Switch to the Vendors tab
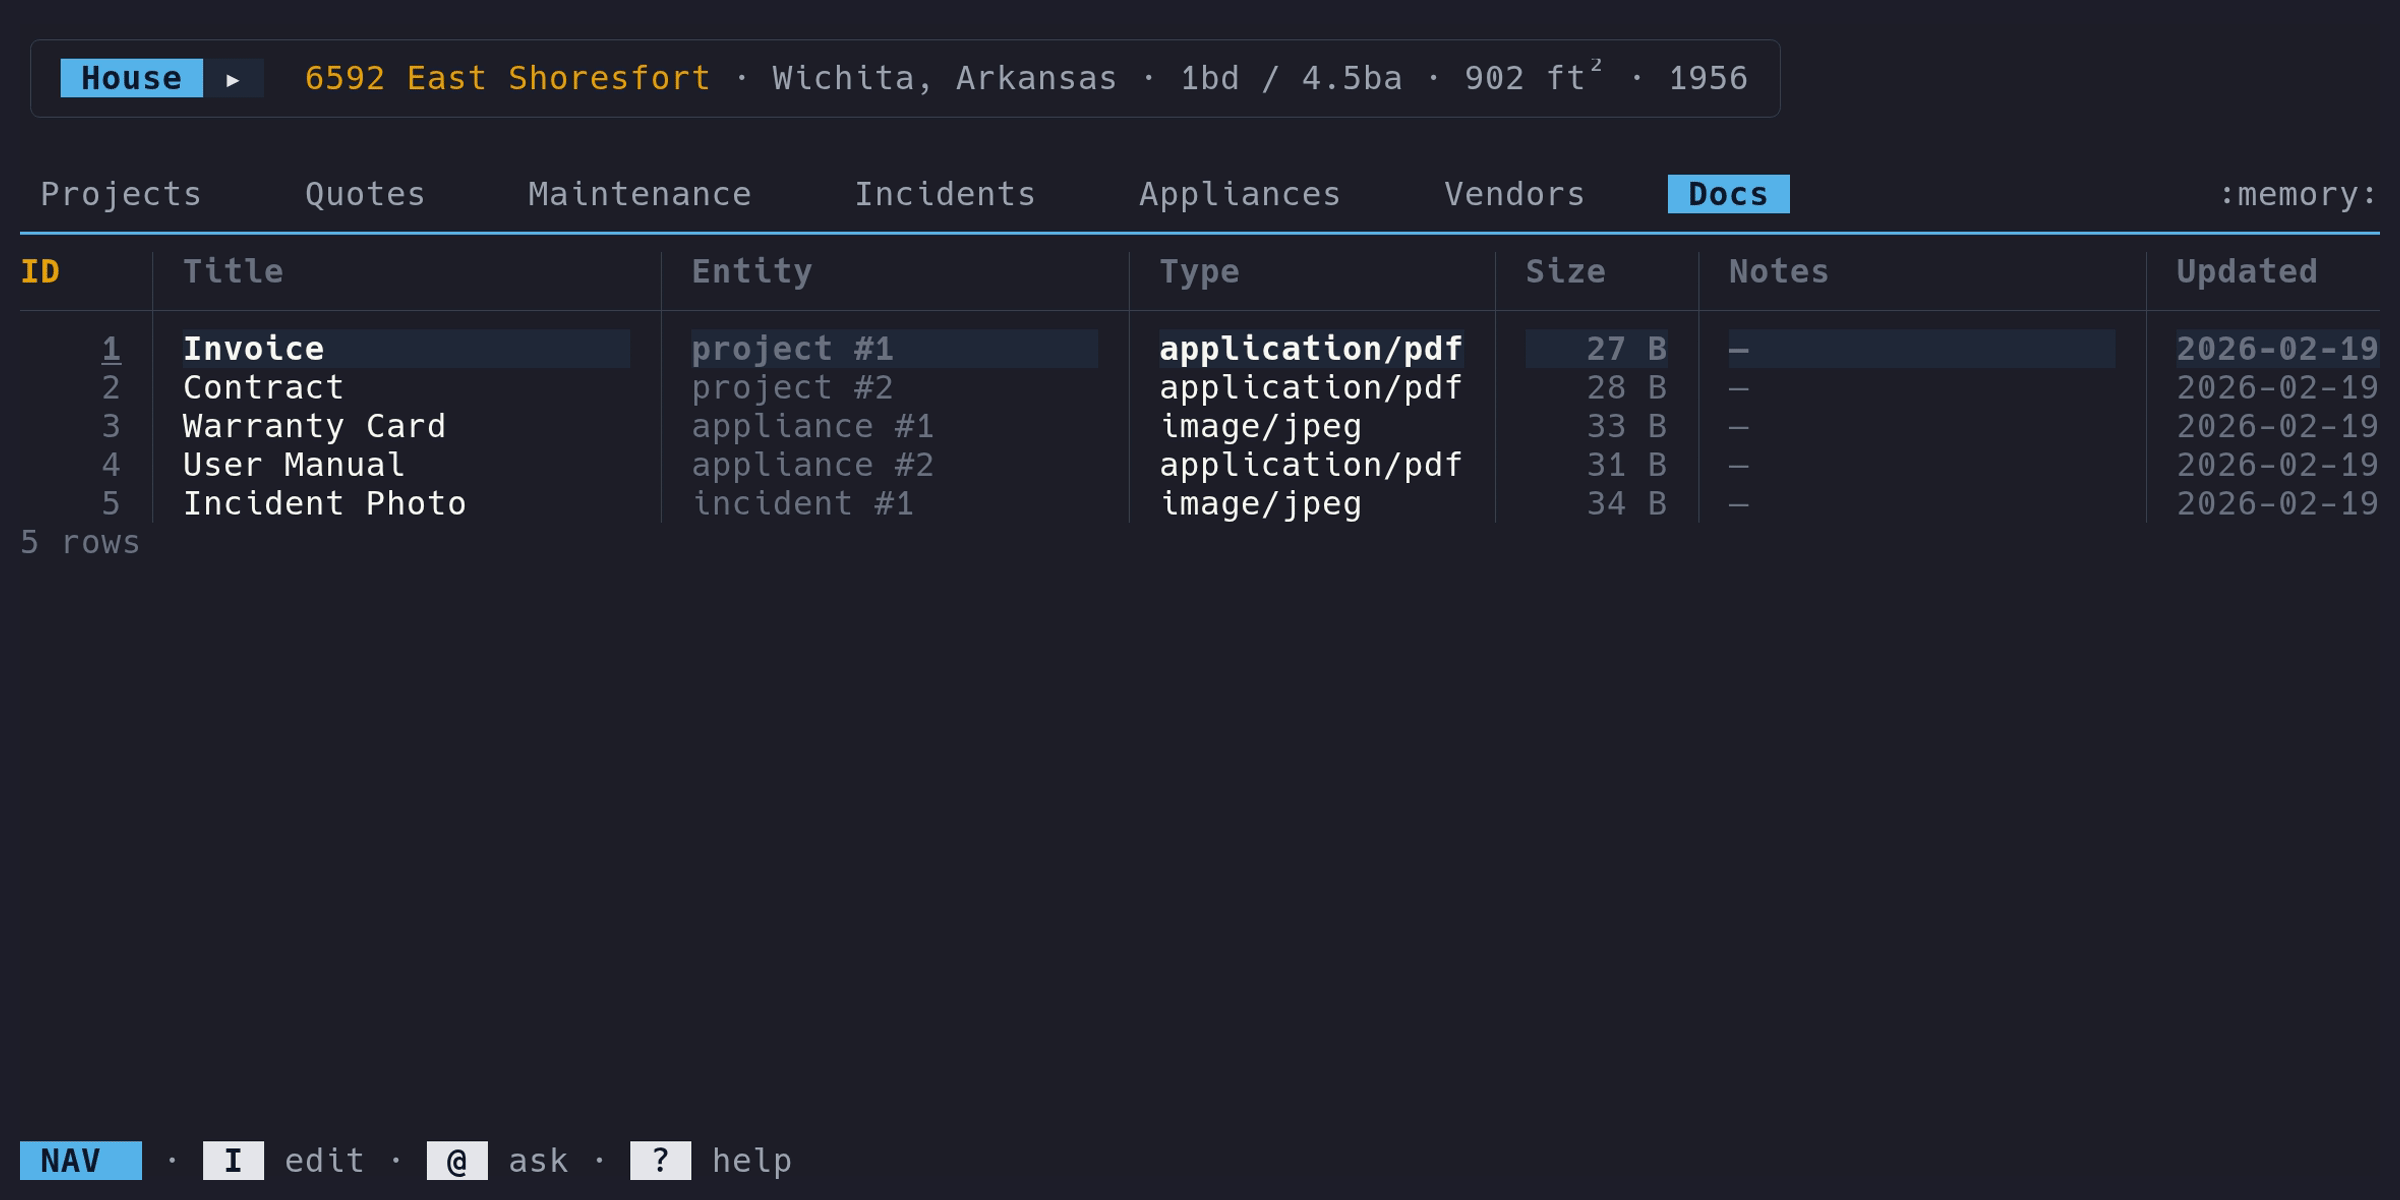 1514,194
